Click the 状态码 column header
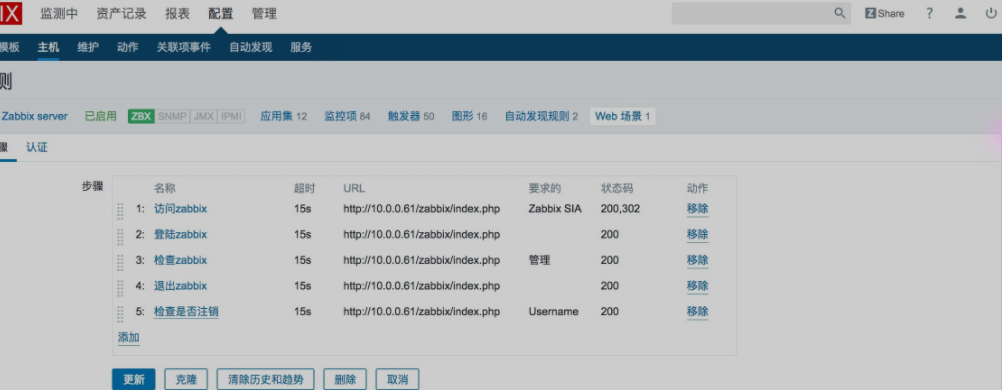Viewport: 1002px width, 390px height. point(617,189)
